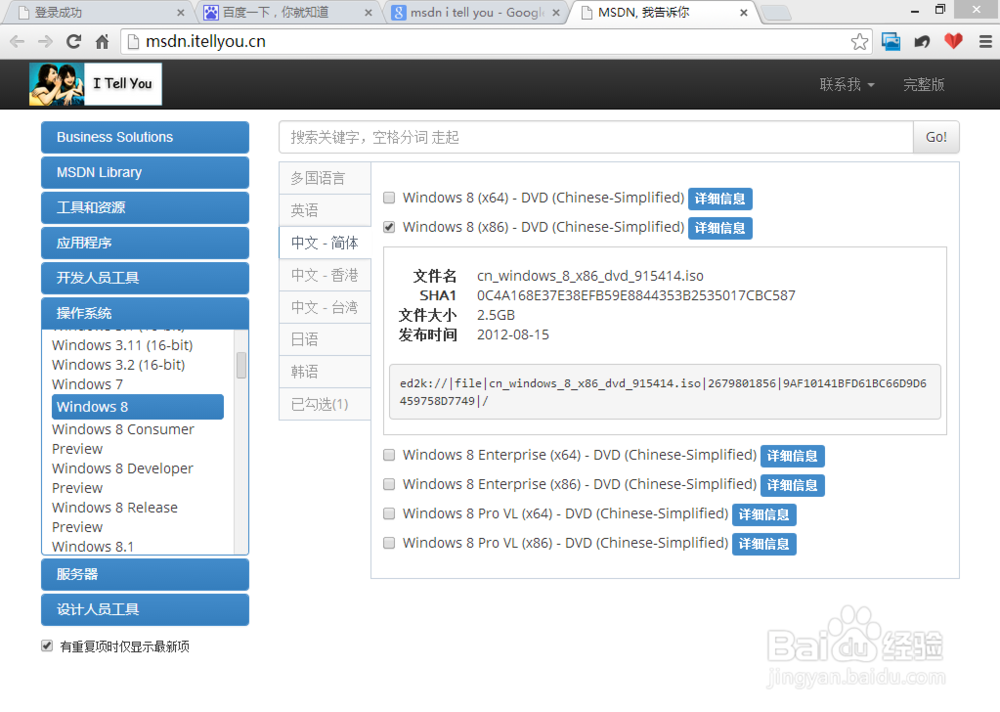Toggle 有重复项时仅显示最新项 checkbox
This screenshot has height=712, width=1000.
(47, 646)
